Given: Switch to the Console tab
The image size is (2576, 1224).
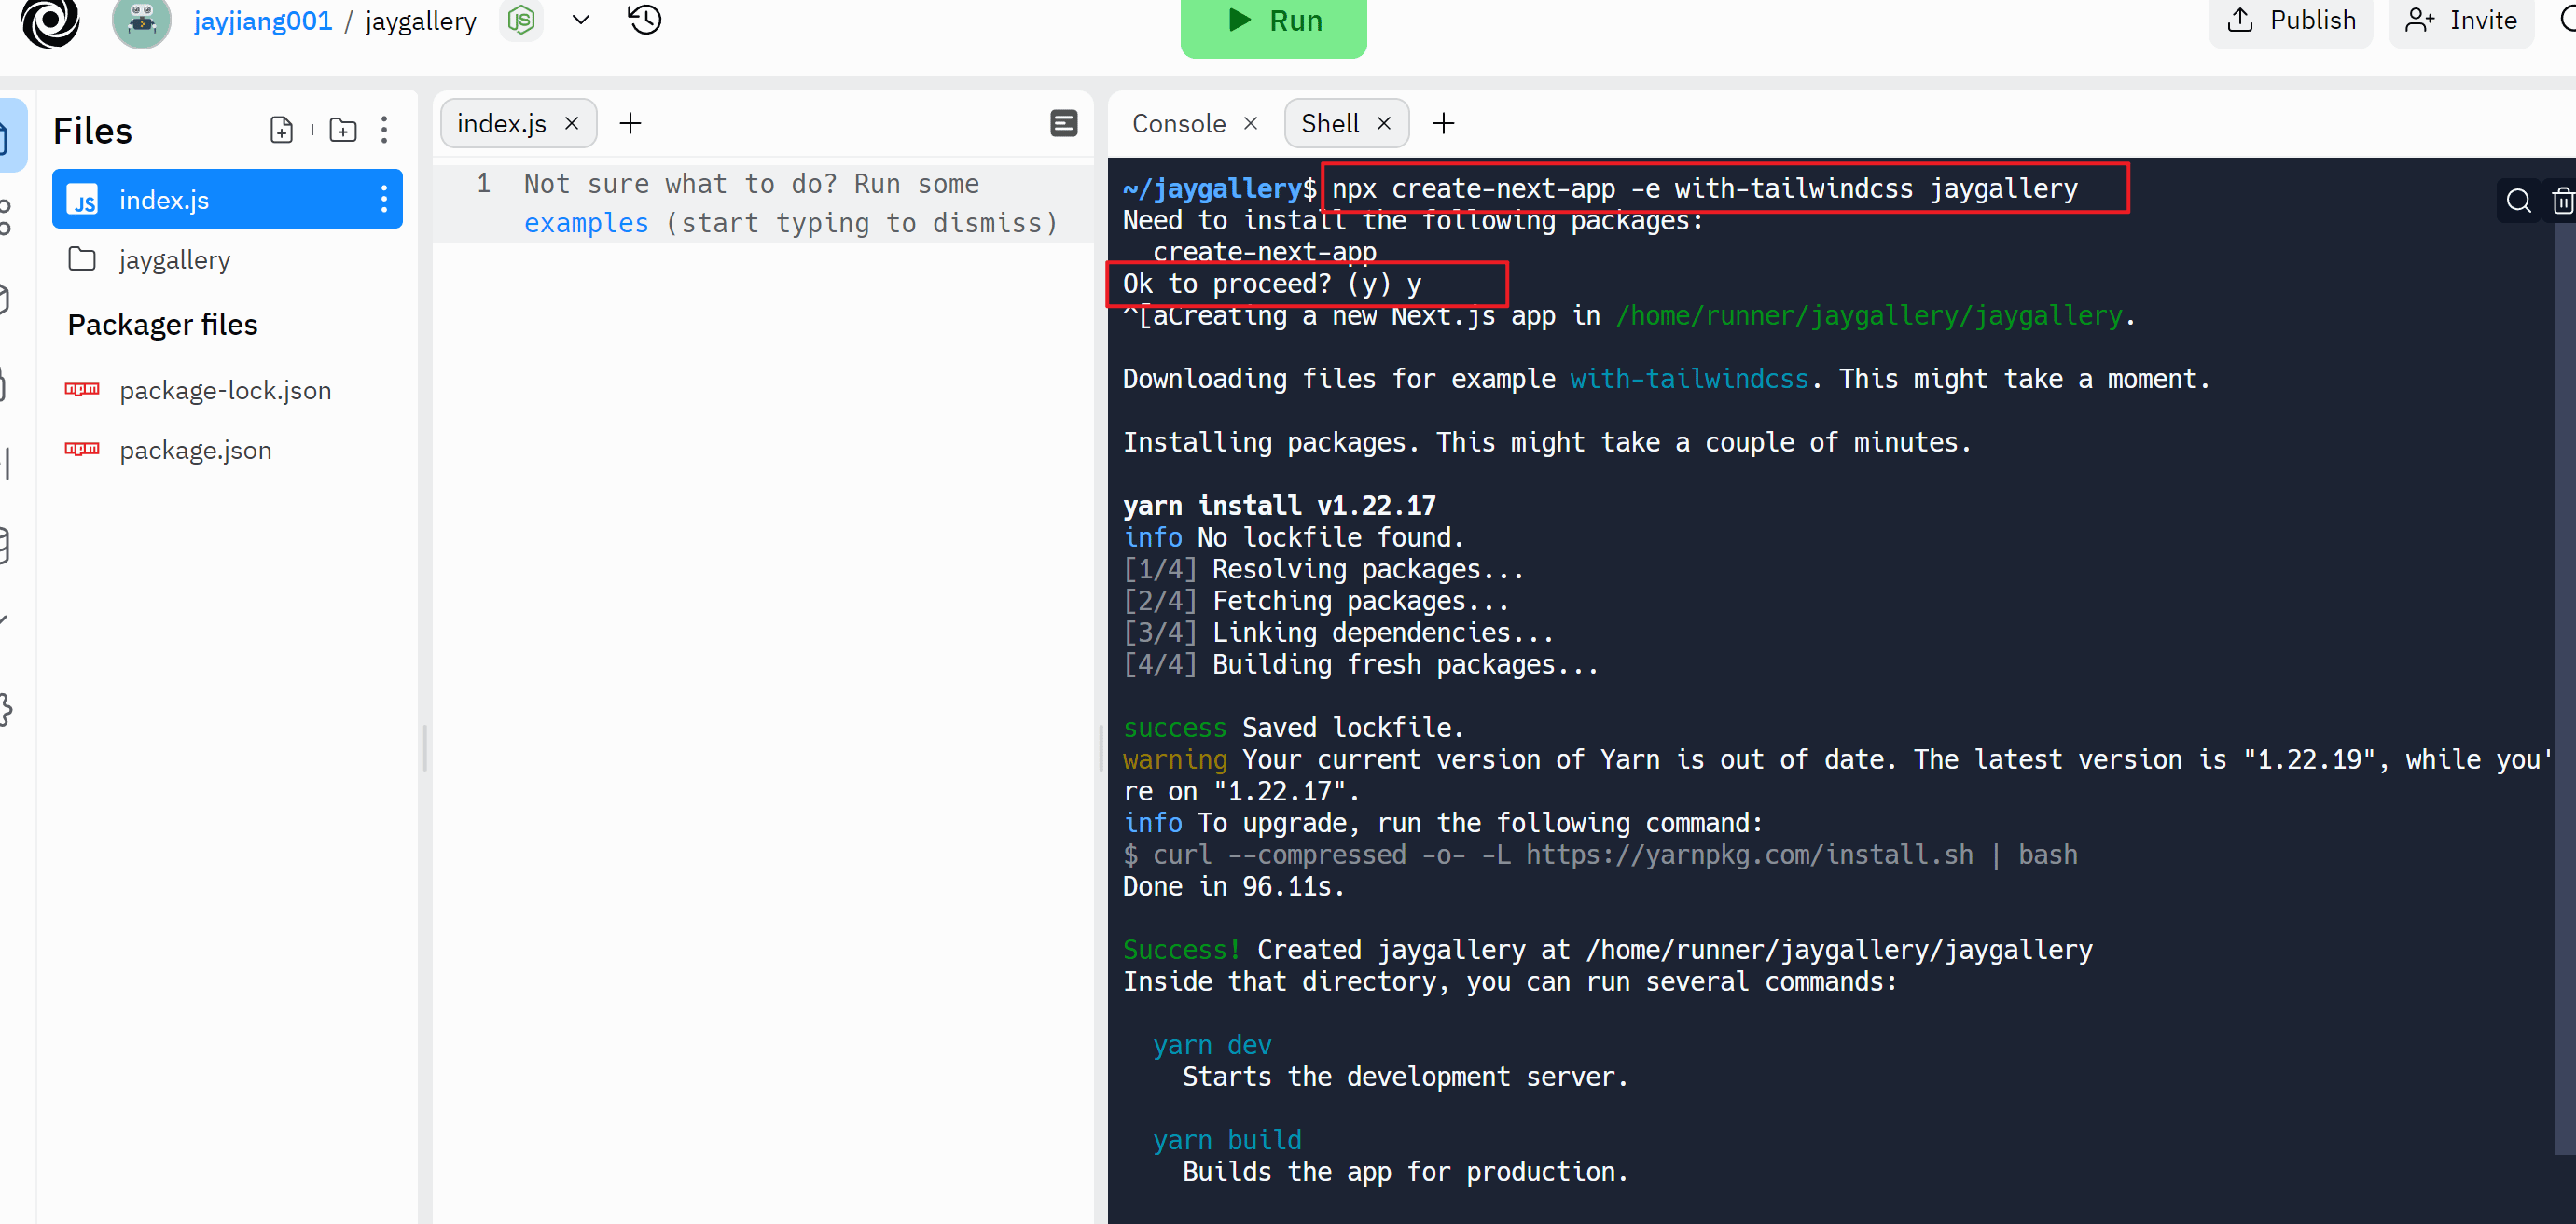Looking at the screenshot, I should tap(1178, 123).
